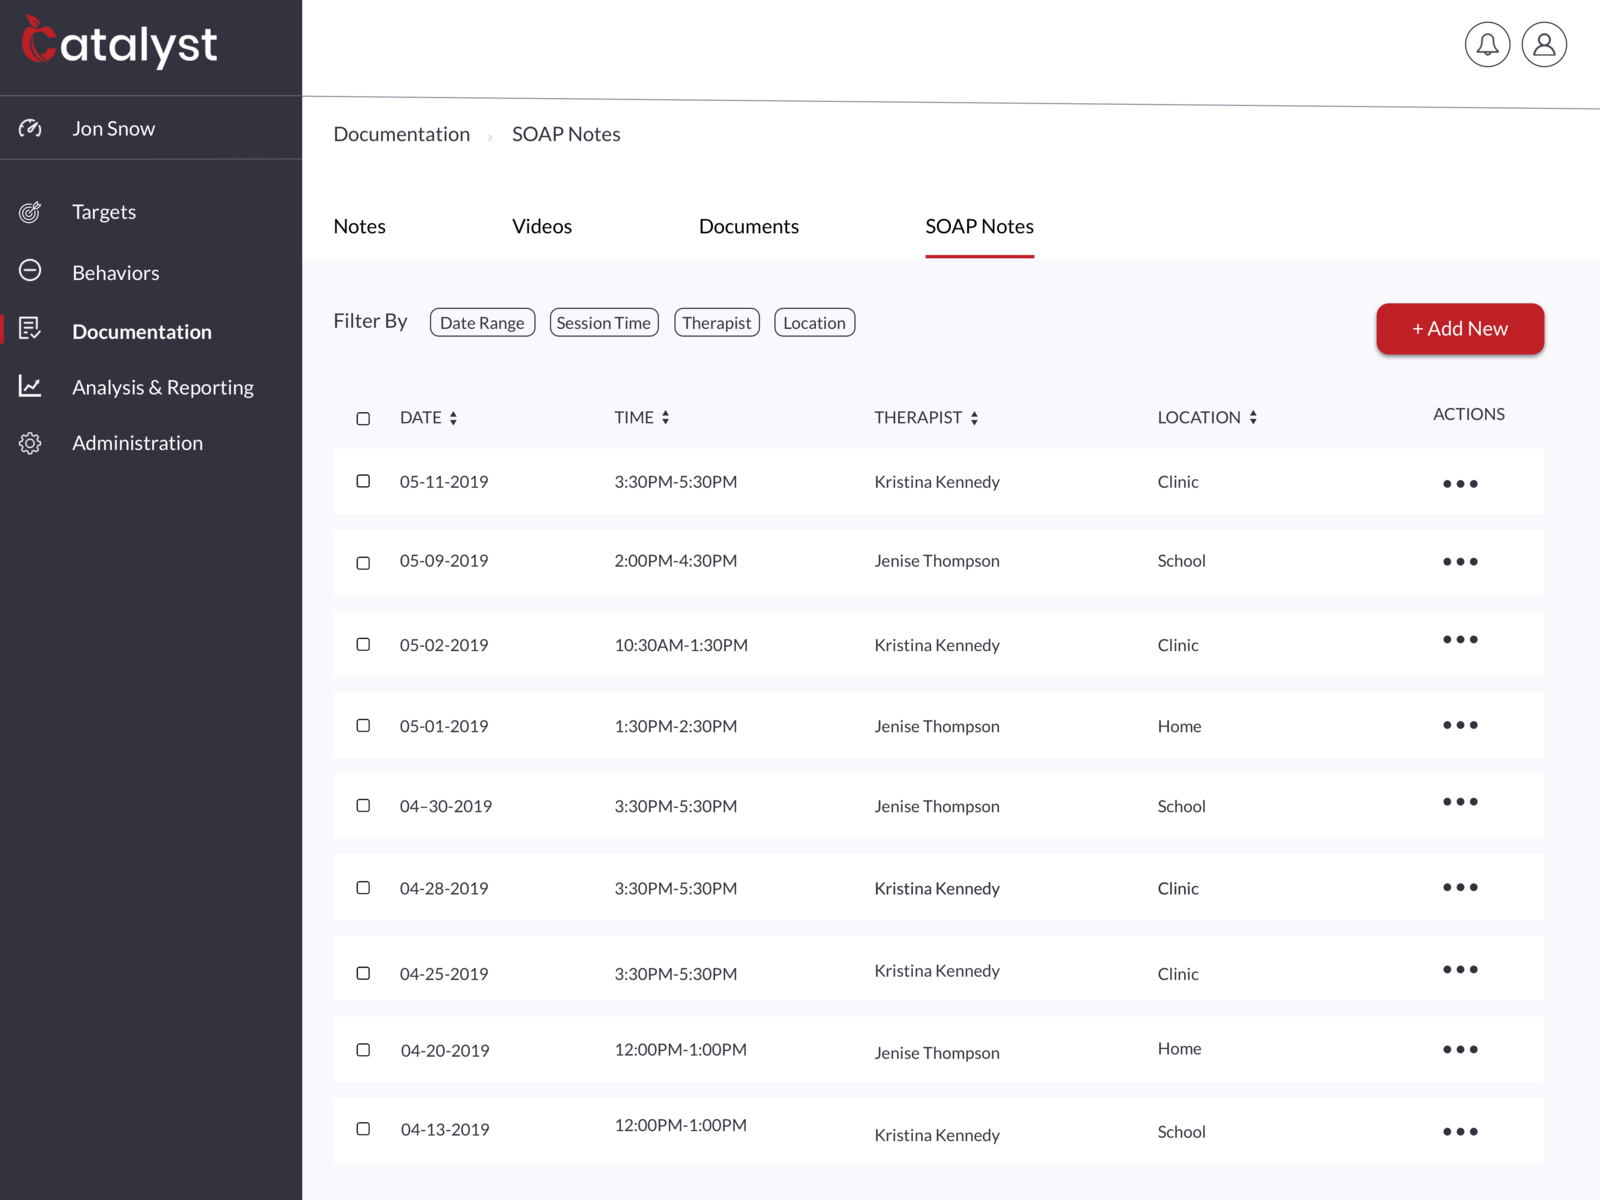Switch to the Videos tab
1600x1200 pixels.
pos(541,226)
